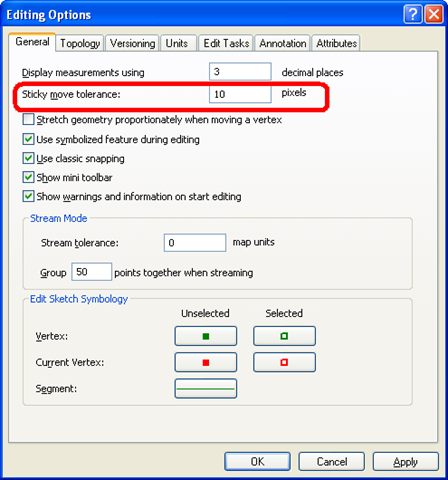Click the 'pixels' unit label
The height and width of the screenshot is (480, 448).
tap(294, 93)
